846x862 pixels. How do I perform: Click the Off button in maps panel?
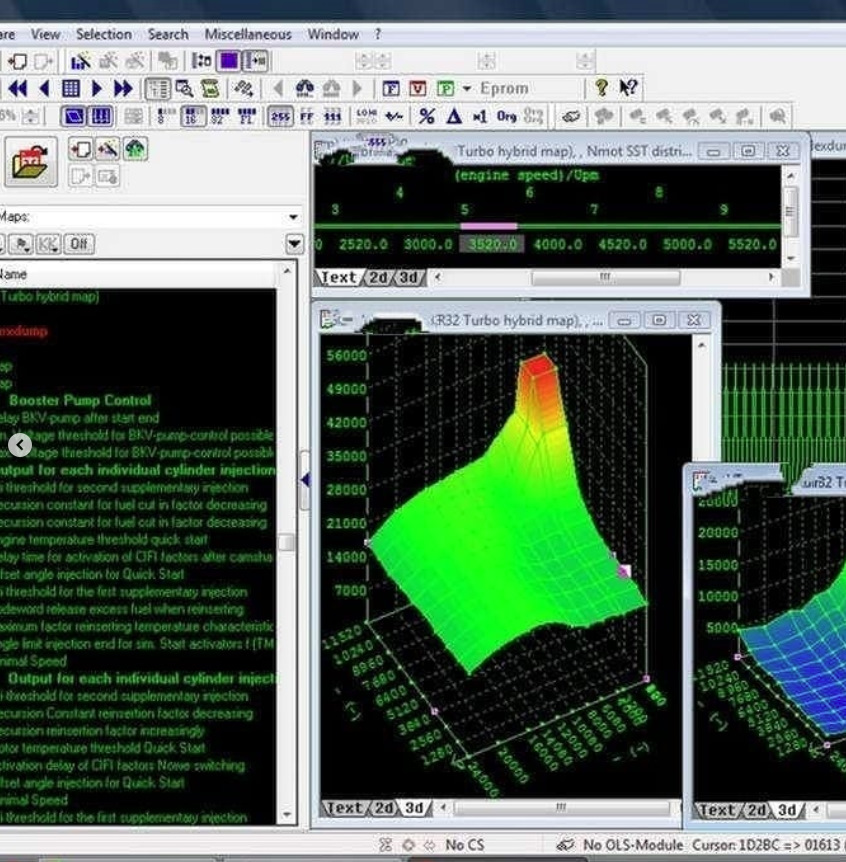[78, 243]
